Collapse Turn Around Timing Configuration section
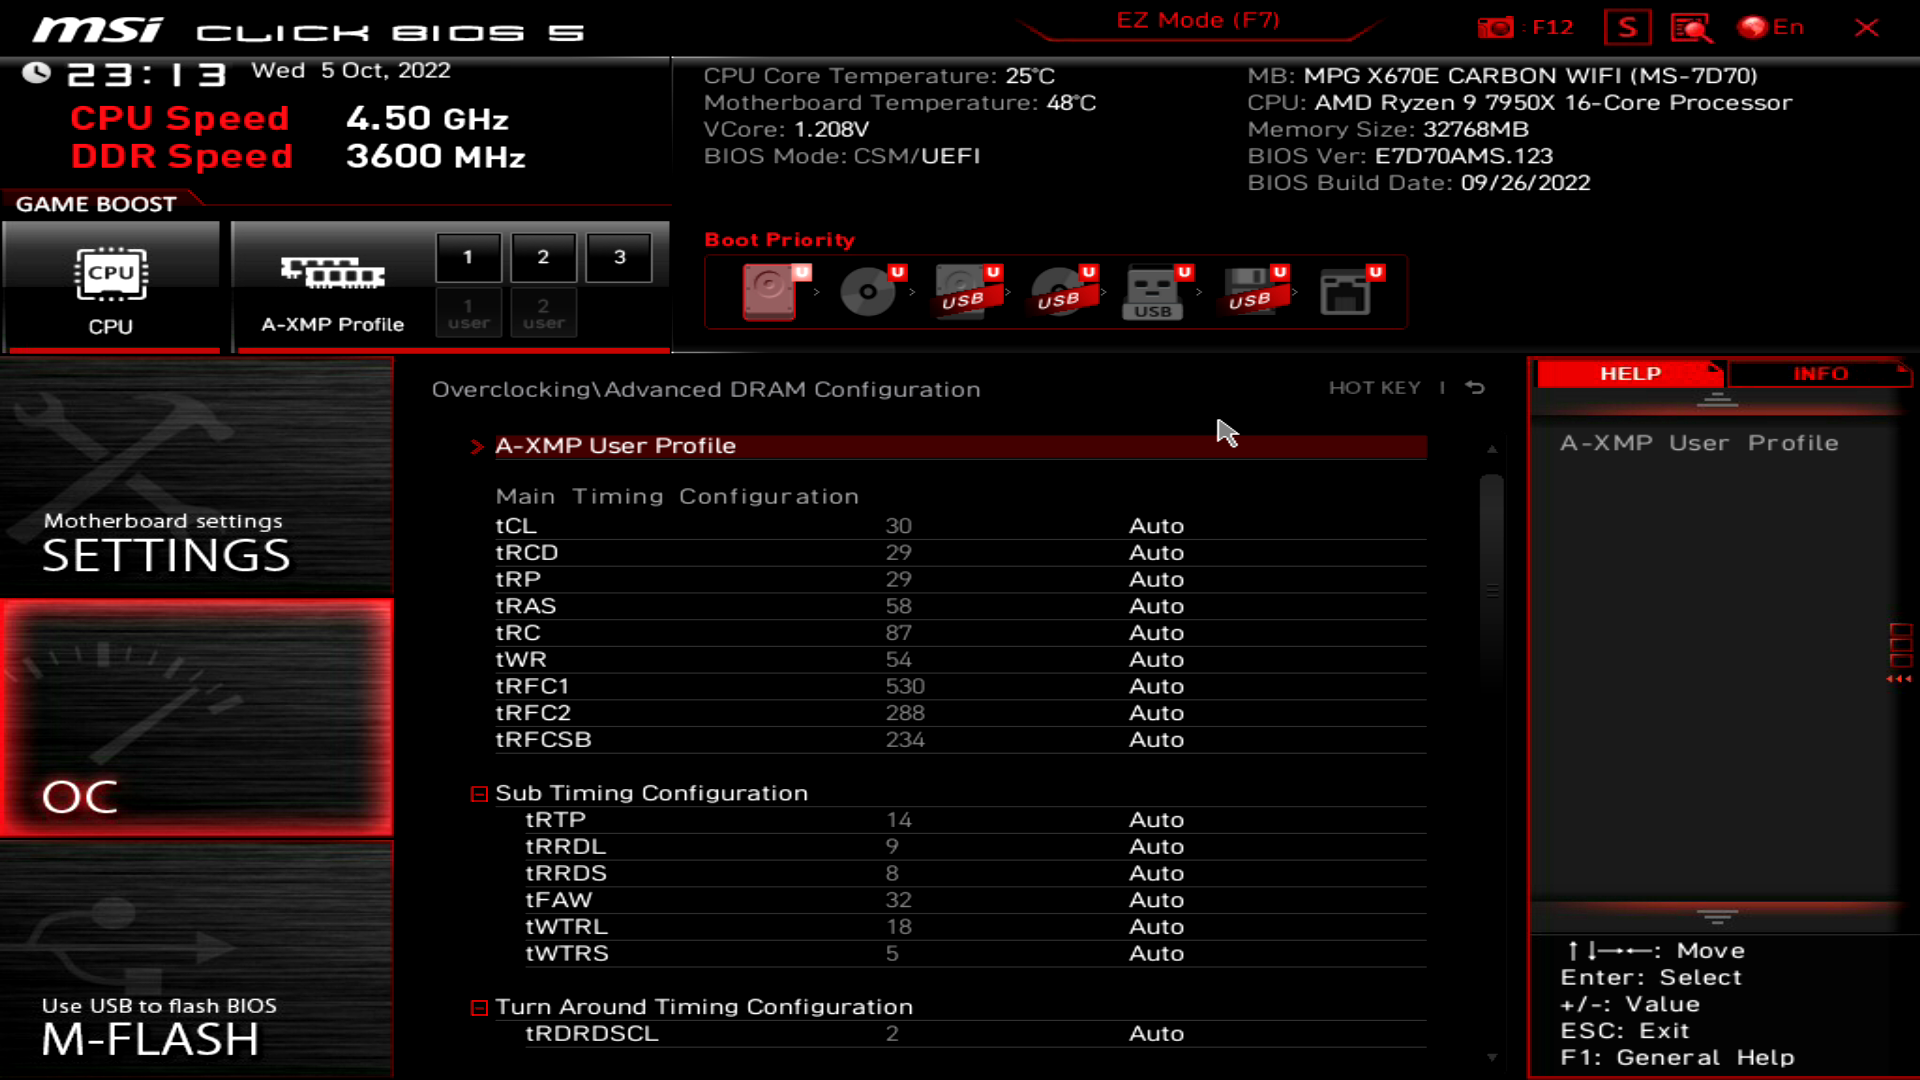The height and width of the screenshot is (1080, 1920). 479,1008
